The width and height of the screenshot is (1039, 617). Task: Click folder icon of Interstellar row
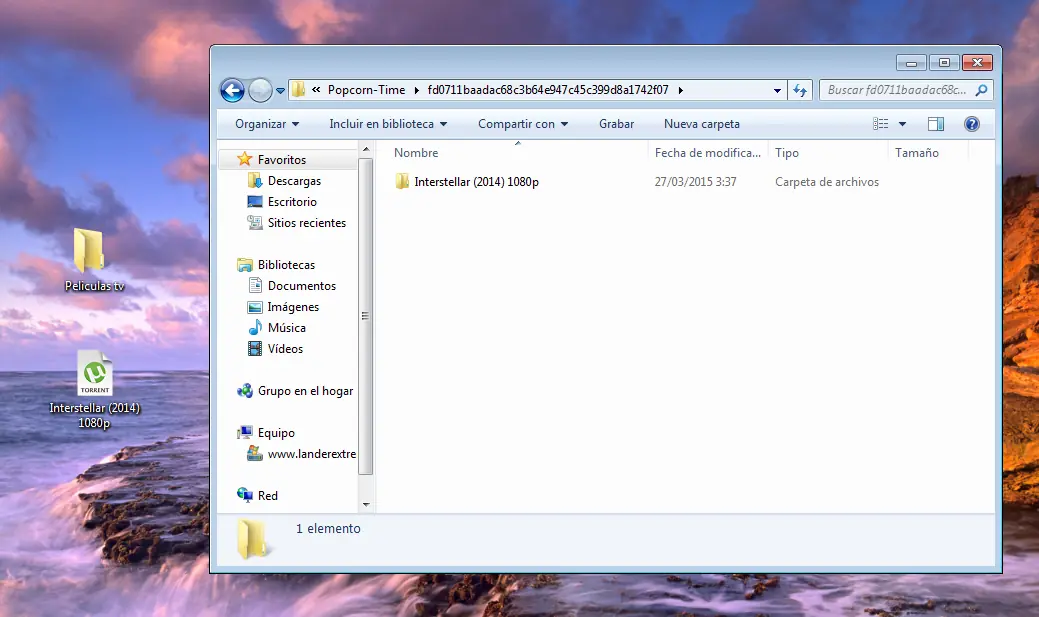click(x=402, y=182)
